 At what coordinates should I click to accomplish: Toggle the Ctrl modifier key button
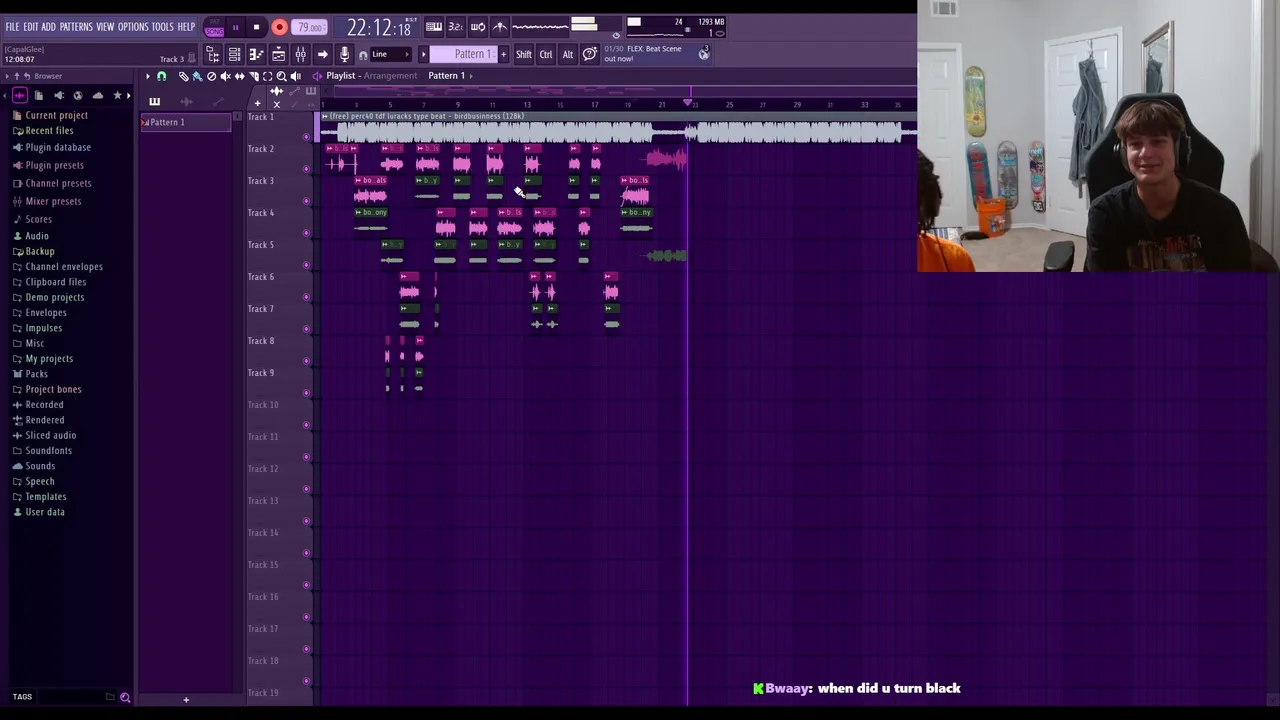tap(546, 54)
